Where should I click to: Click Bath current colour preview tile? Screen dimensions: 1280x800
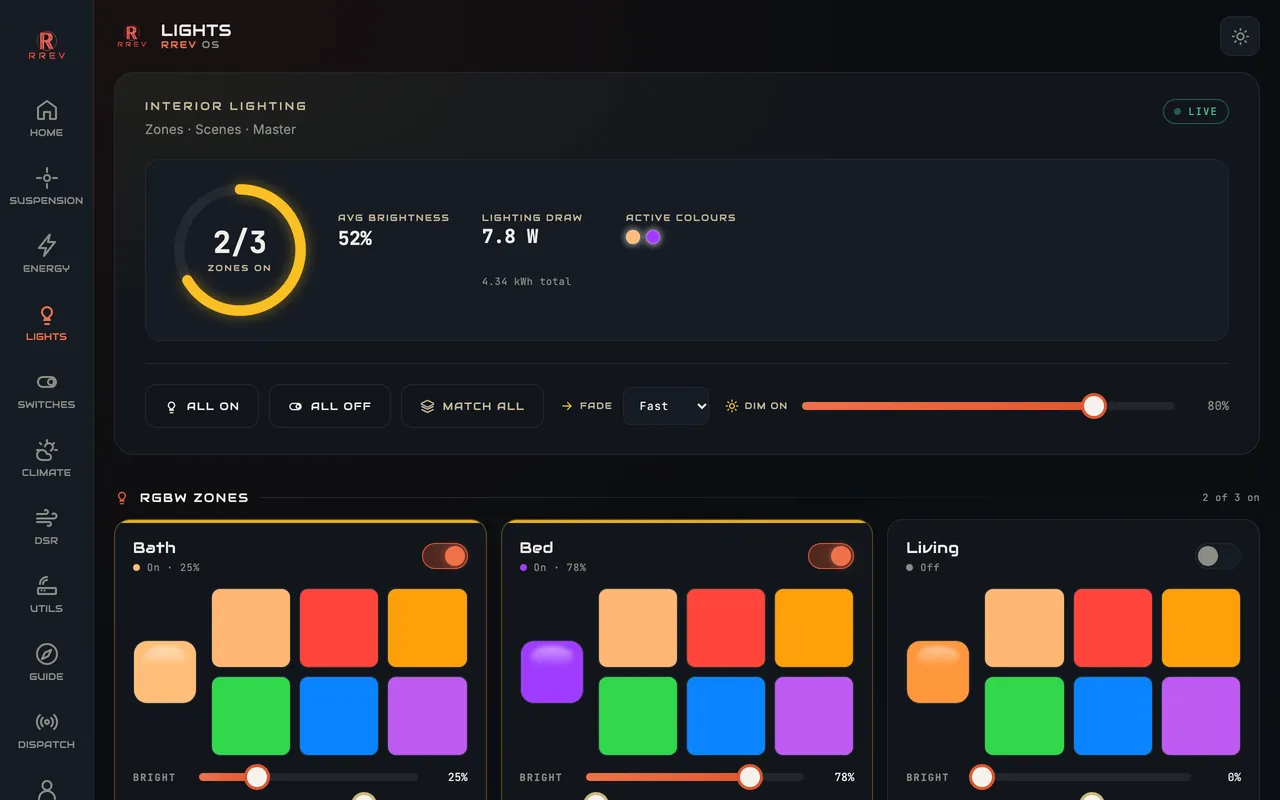click(165, 672)
